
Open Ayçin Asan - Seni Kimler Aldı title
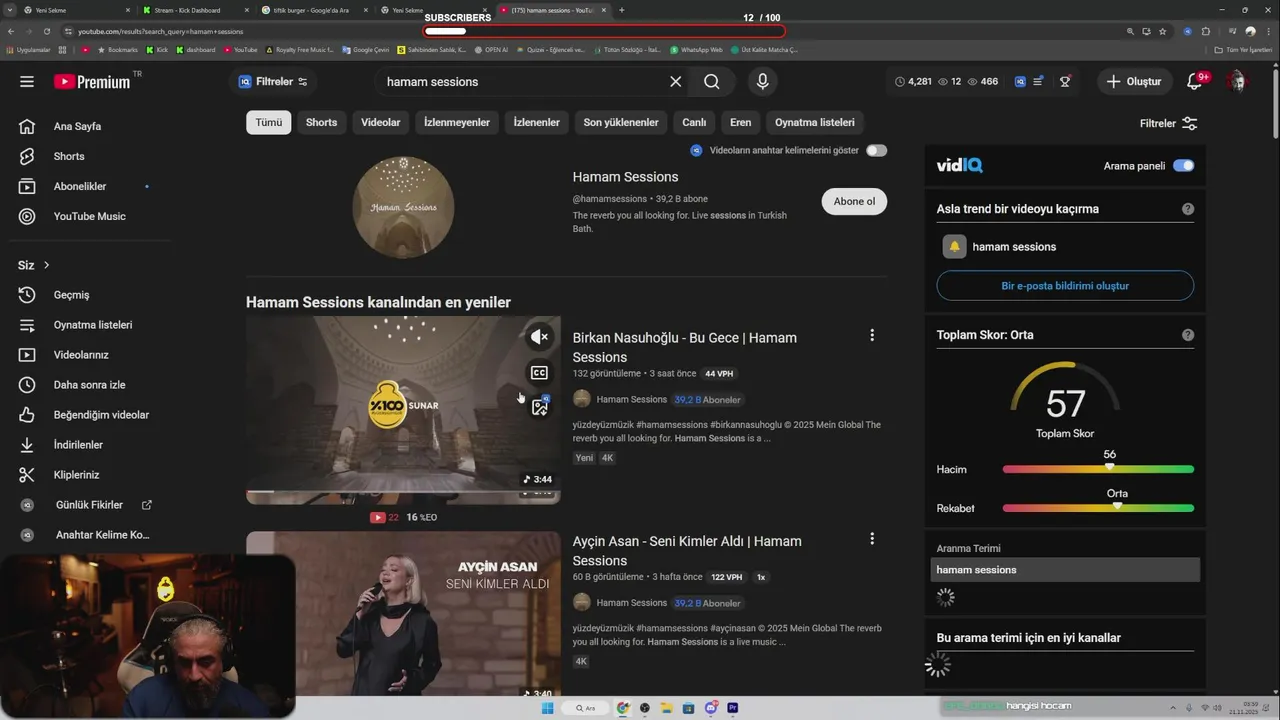[687, 551]
